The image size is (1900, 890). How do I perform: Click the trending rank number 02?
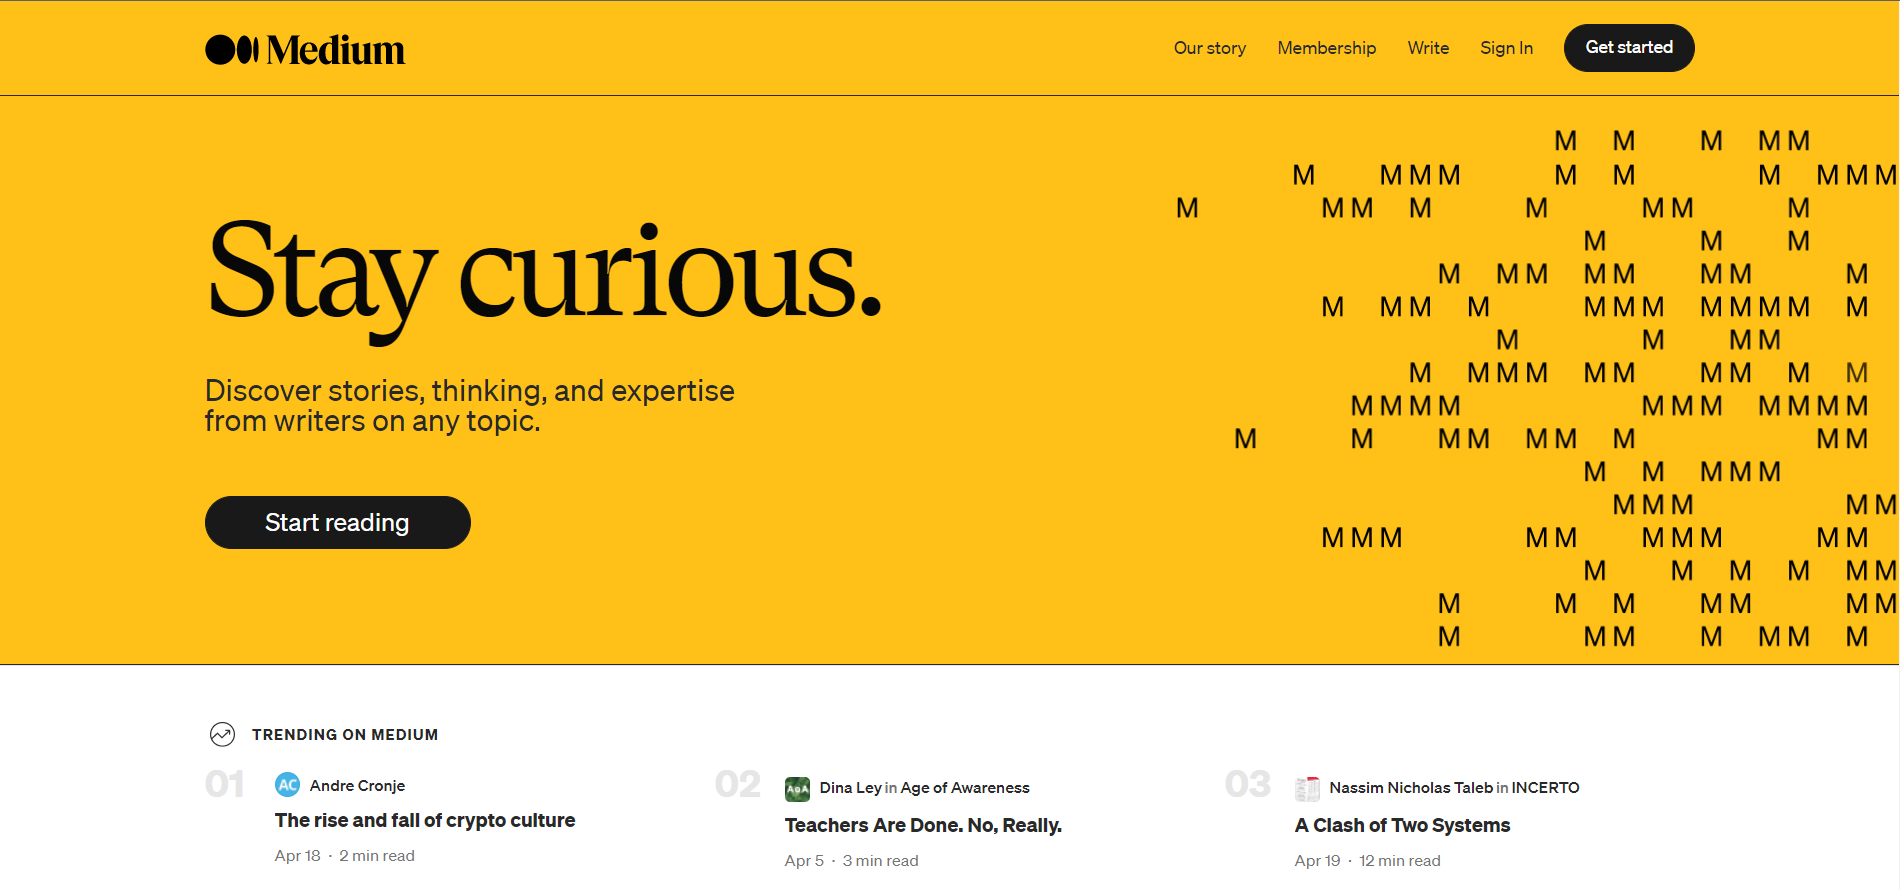pyautogui.click(x=738, y=784)
